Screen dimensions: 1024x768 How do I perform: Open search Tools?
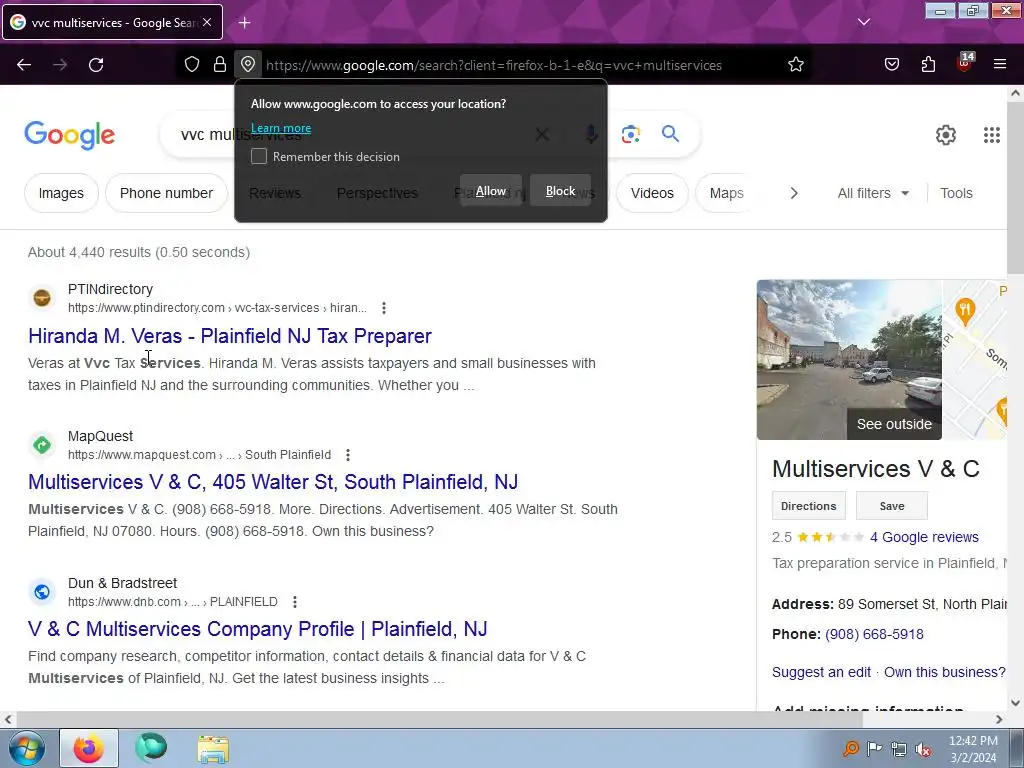click(956, 193)
